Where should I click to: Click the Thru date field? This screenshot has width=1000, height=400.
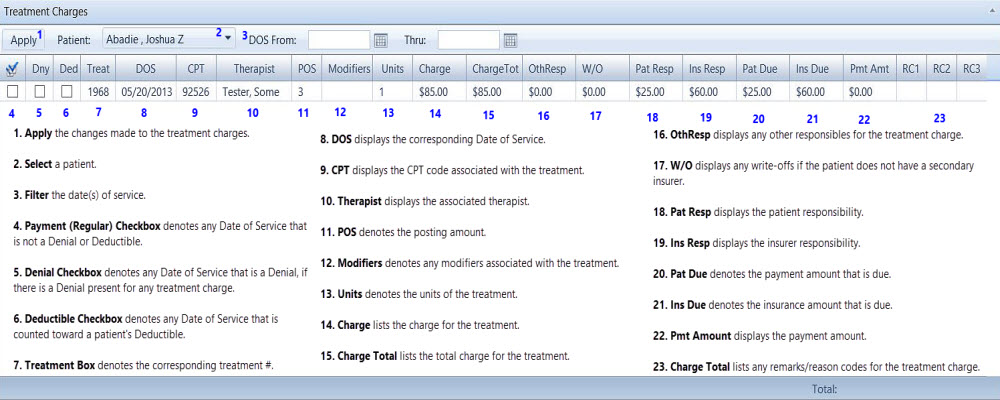coord(469,40)
